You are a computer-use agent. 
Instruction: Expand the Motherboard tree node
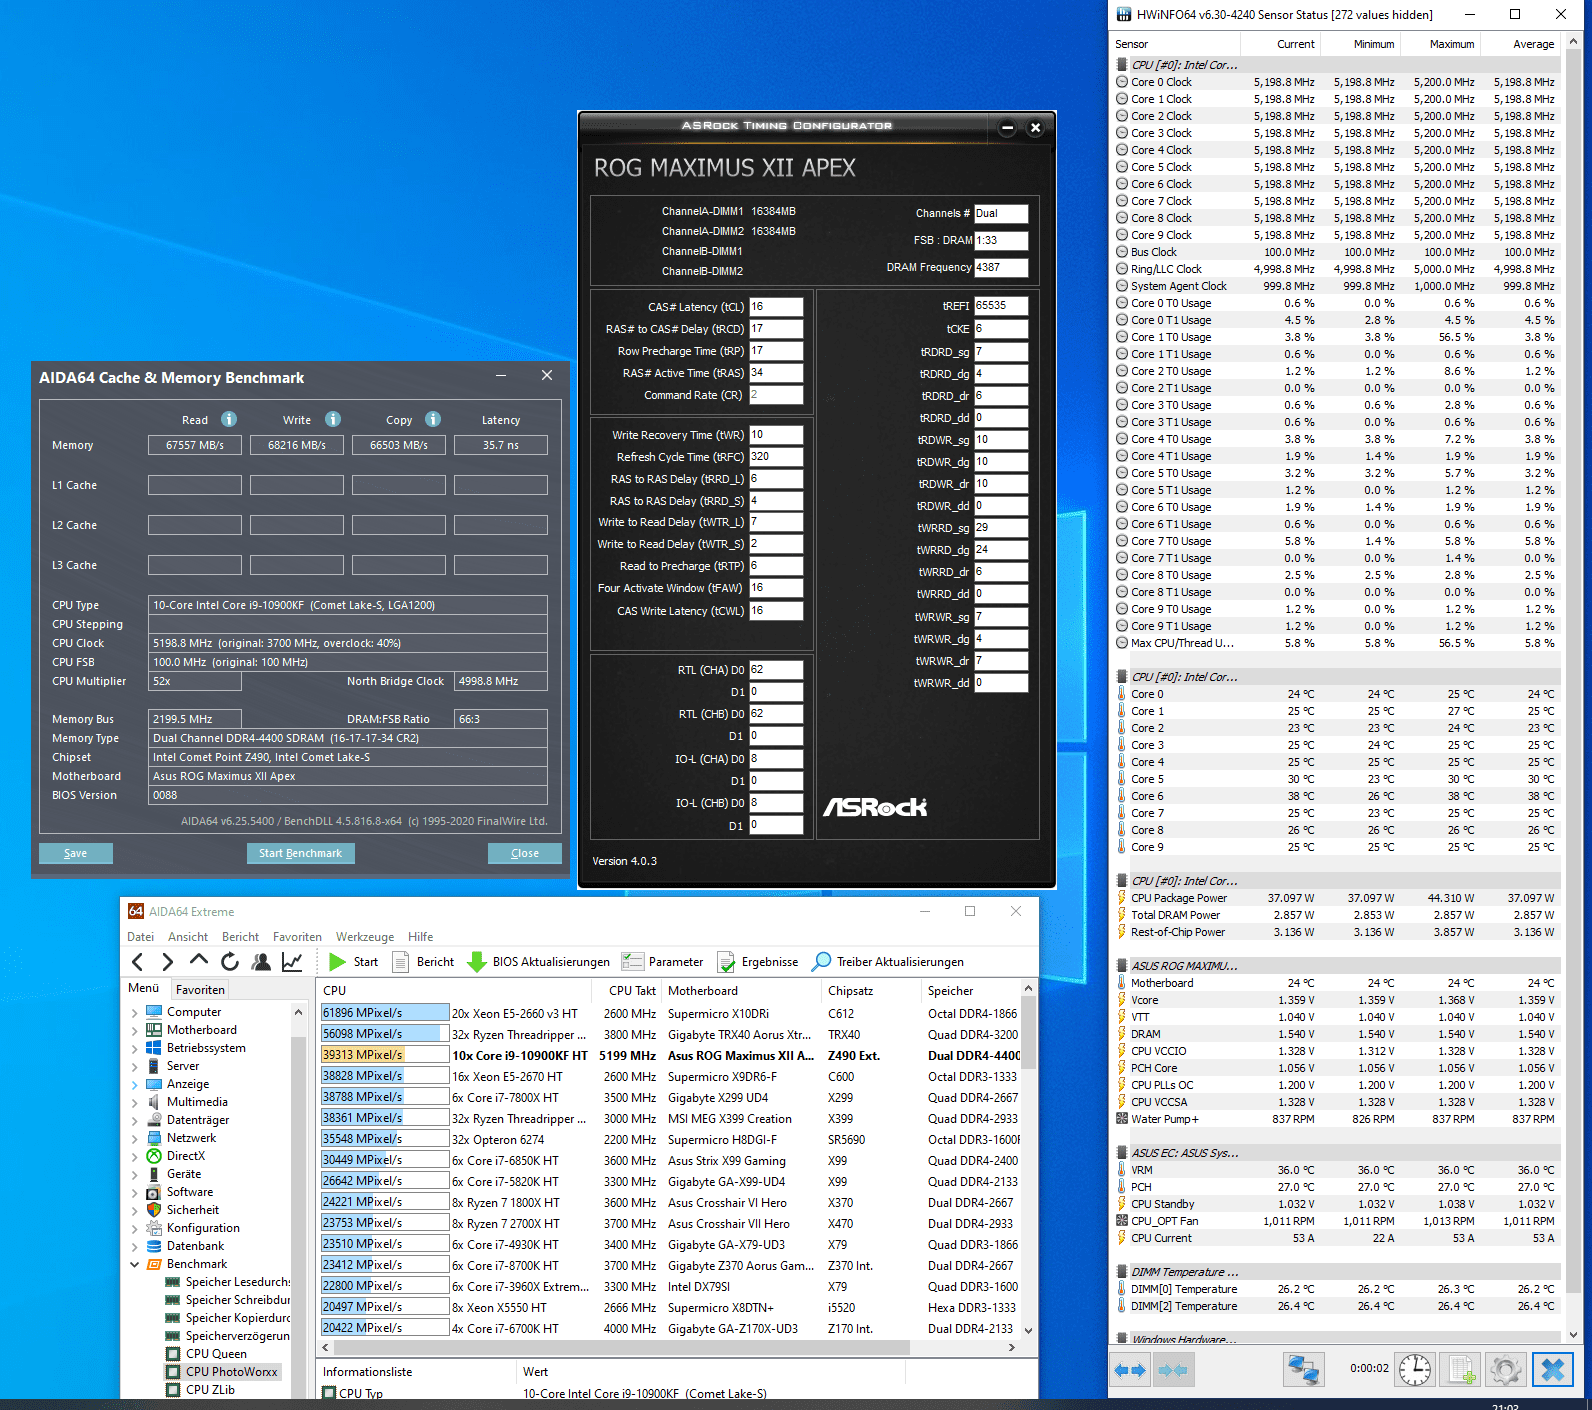134,1030
